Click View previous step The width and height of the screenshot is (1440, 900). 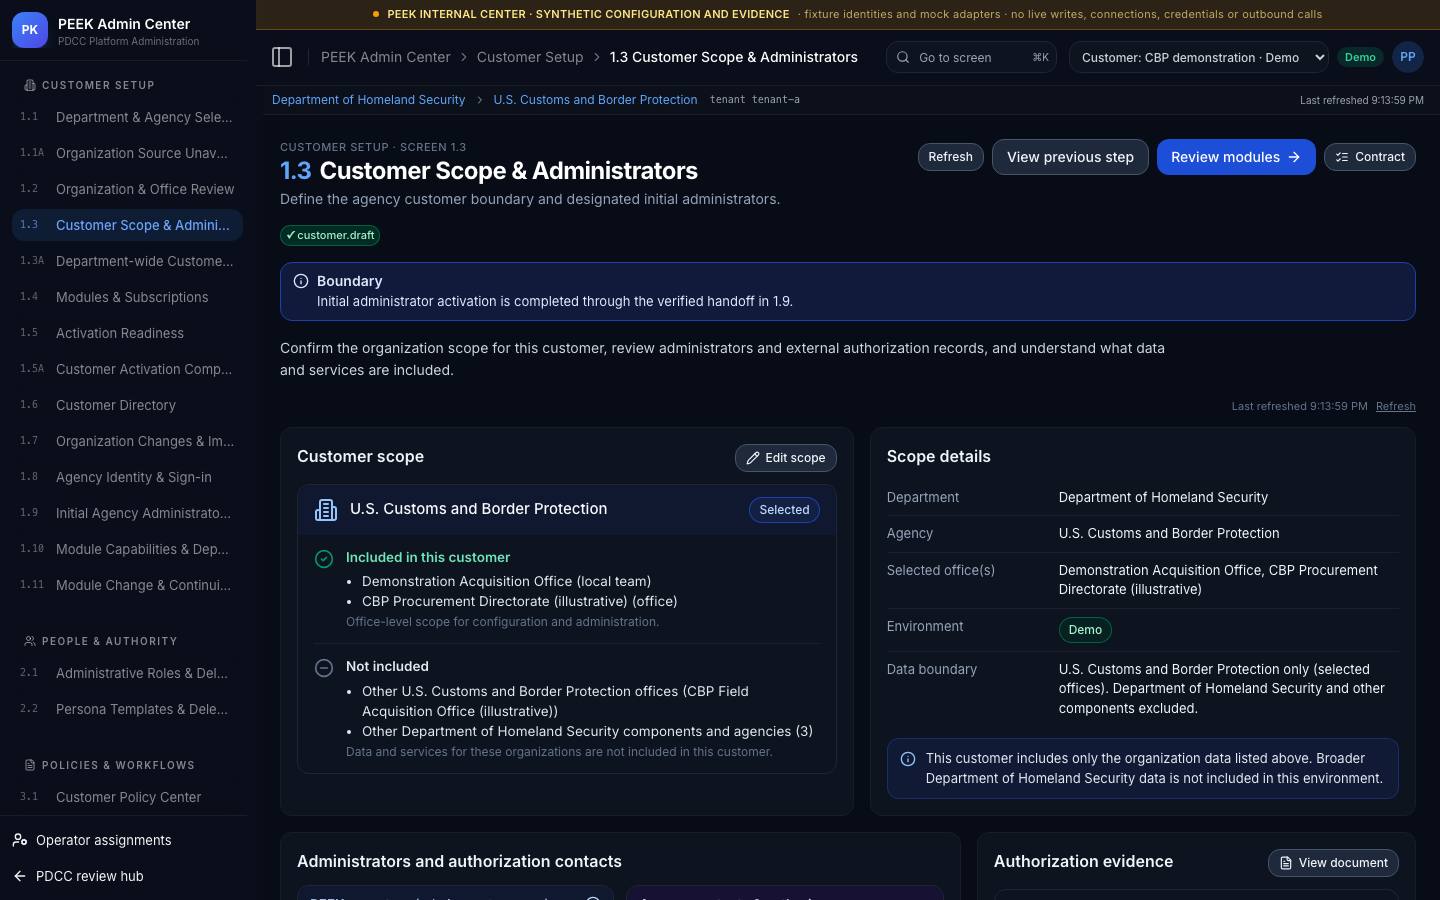click(x=1070, y=157)
